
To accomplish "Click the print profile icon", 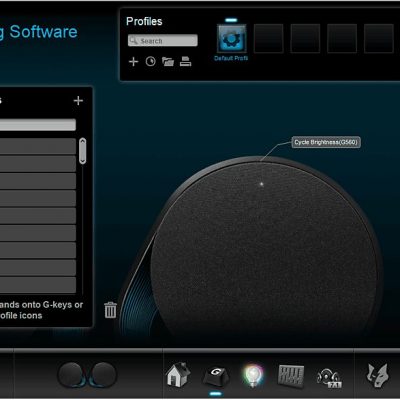I will tap(185, 61).
